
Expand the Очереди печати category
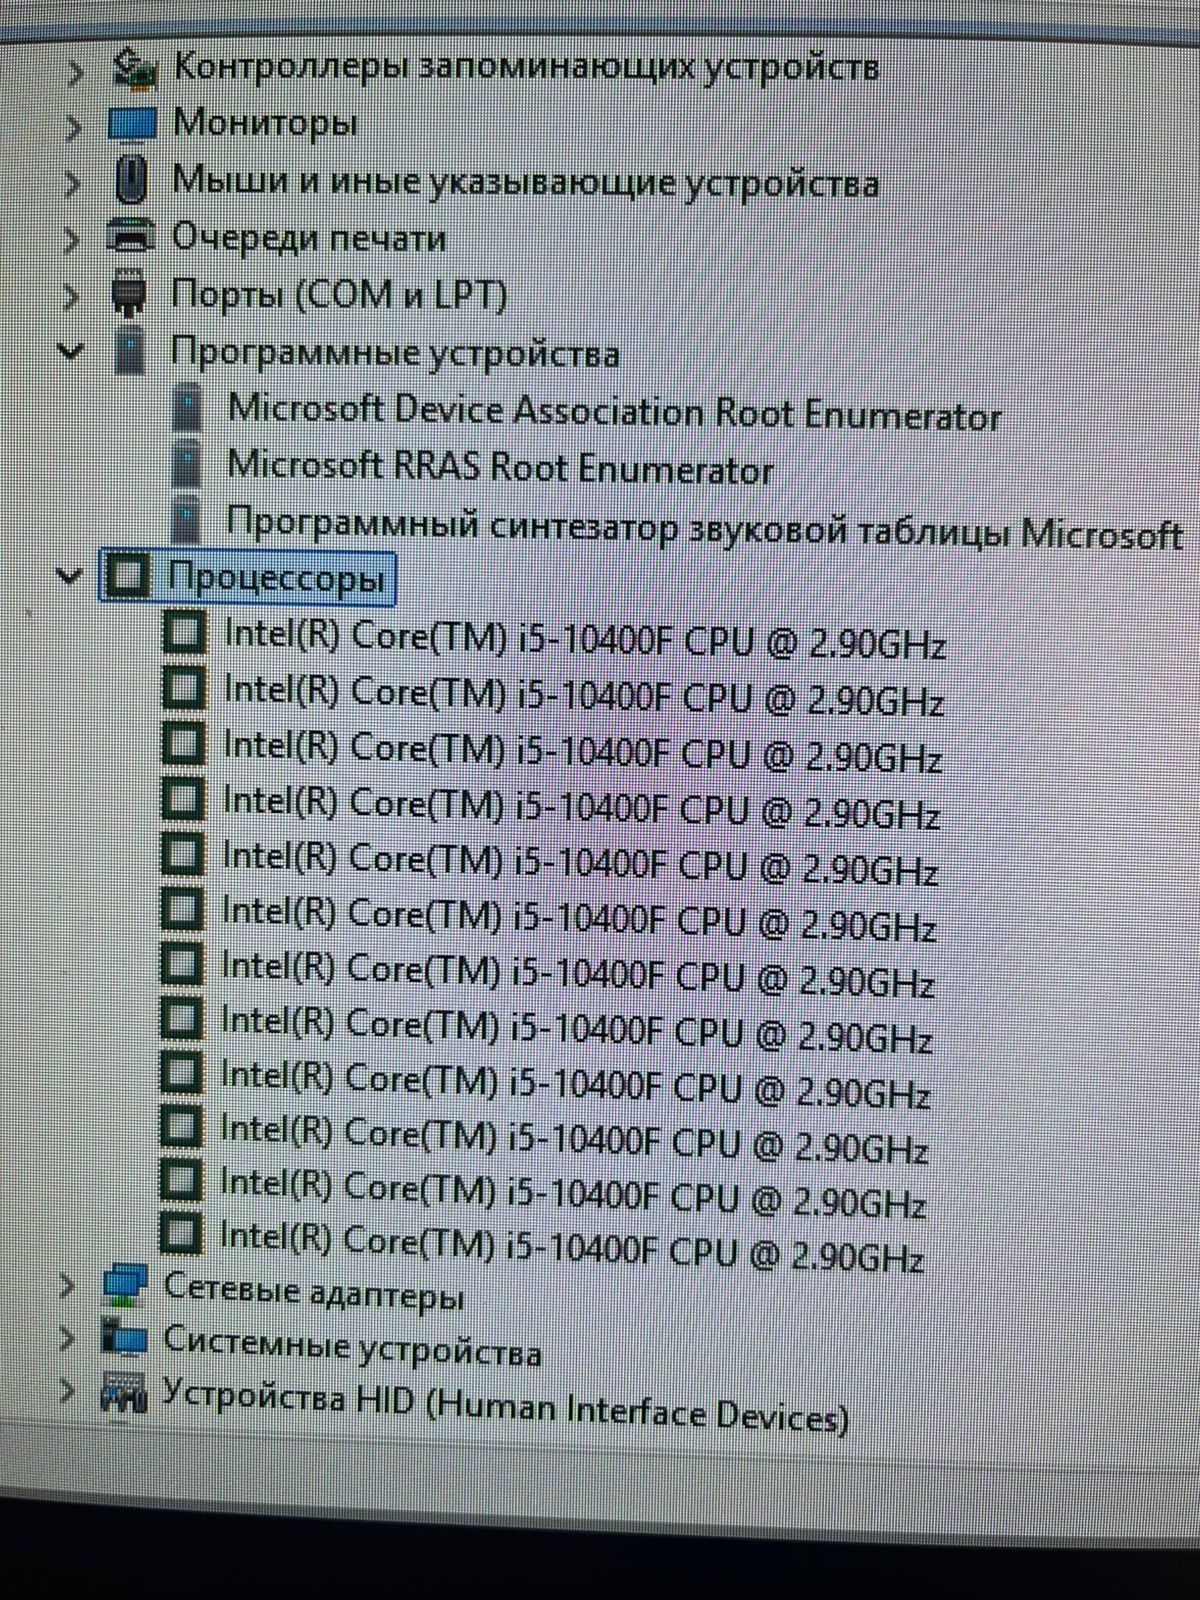click(x=69, y=240)
